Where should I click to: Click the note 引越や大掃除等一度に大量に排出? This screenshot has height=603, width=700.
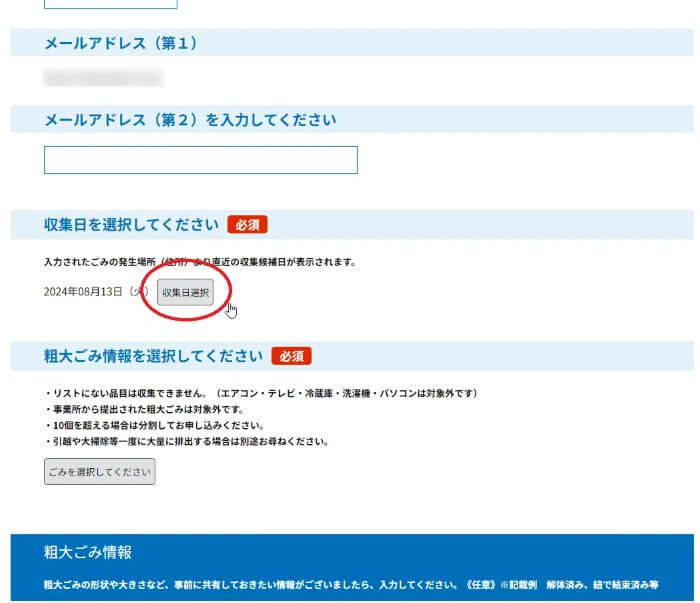[x=187, y=441]
